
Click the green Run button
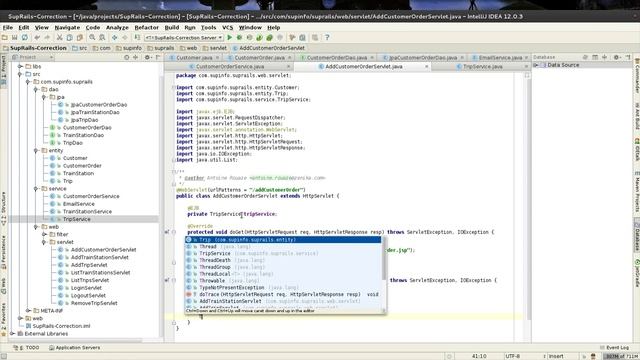pyautogui.click(x=229, y=38)
